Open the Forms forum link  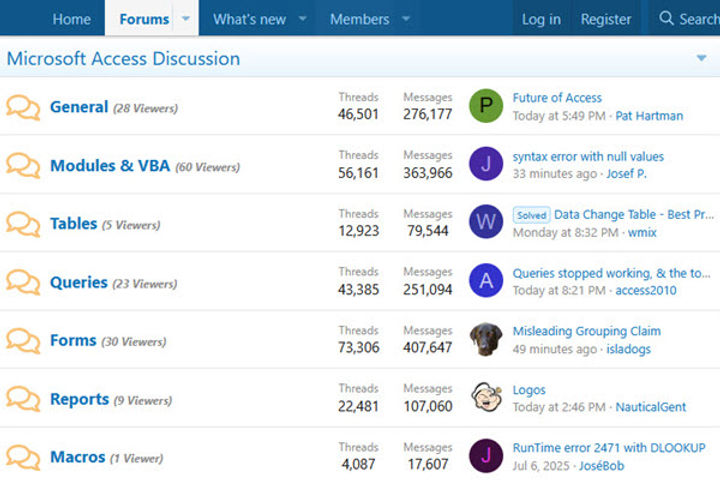point(73,340)
